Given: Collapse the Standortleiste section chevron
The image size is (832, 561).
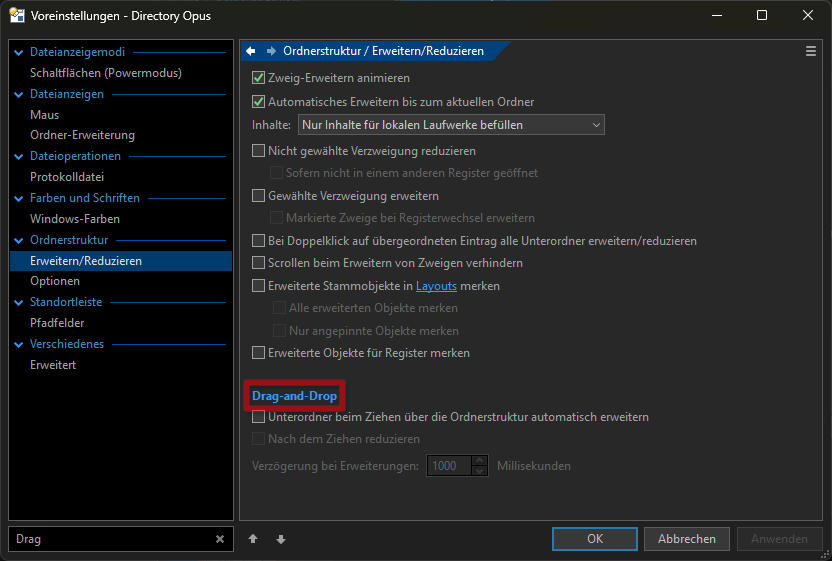Looking at the screenshot, I should click(x=19, y=303).
